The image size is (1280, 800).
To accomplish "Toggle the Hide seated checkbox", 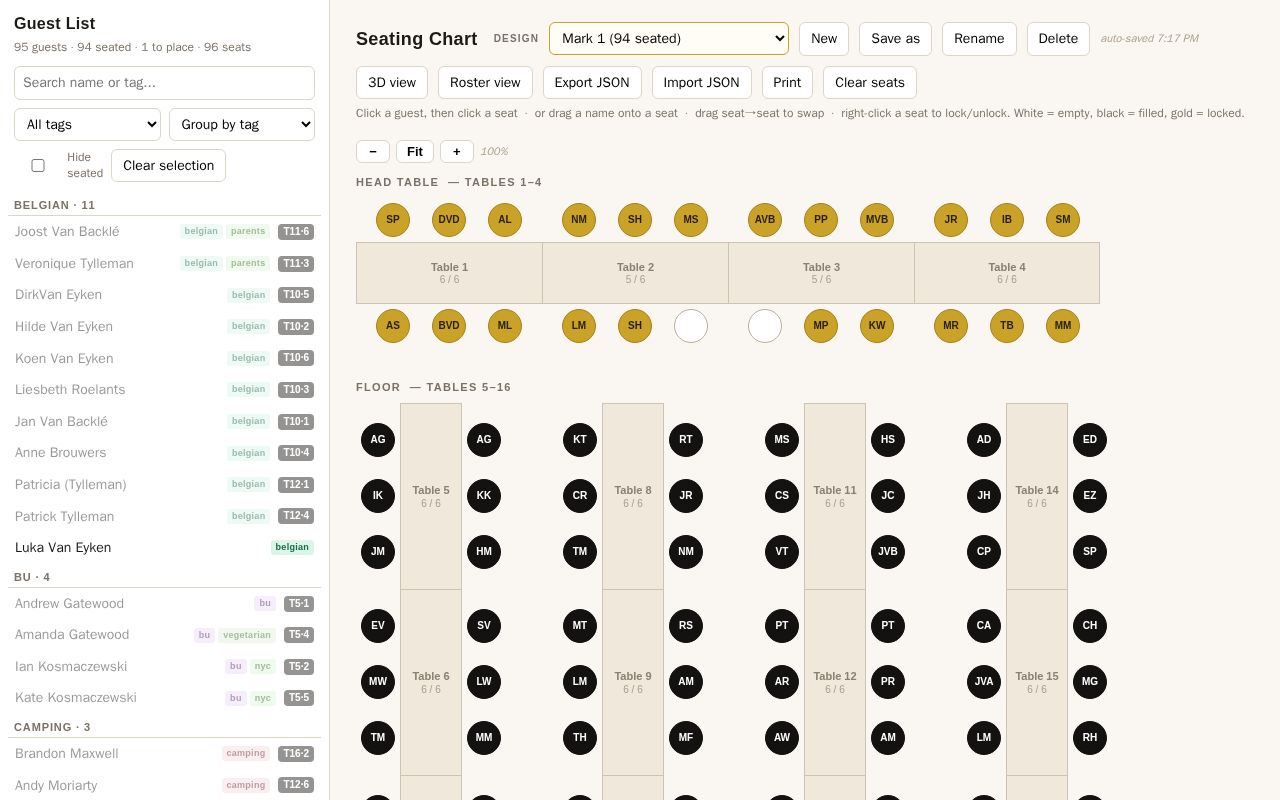I will tap(38, 165).
